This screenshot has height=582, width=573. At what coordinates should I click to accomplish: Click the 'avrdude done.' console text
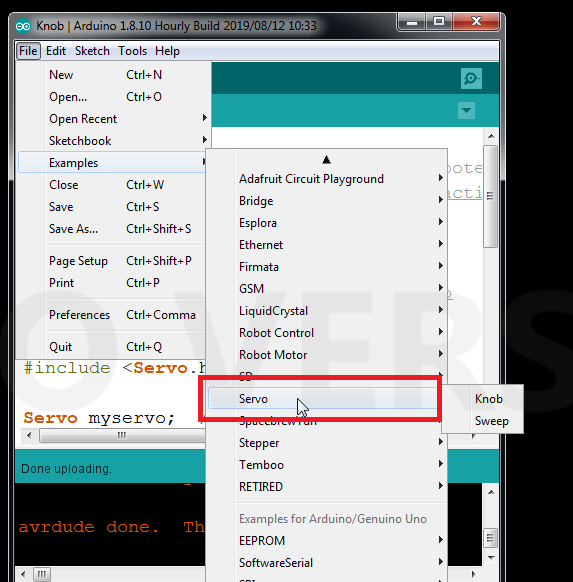pyautogui.click(x=89, y=527)
